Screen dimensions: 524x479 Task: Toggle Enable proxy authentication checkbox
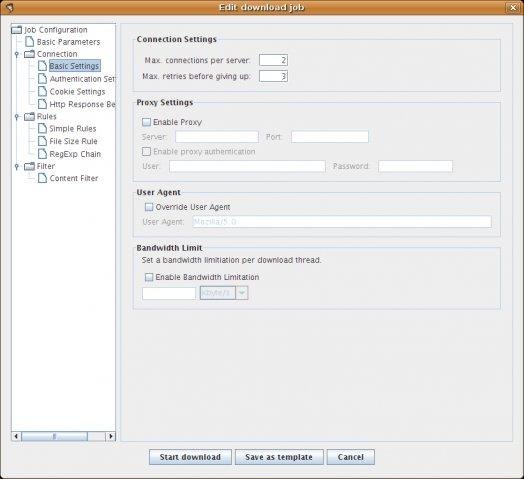pyautogui.click(x=146, y=151)
